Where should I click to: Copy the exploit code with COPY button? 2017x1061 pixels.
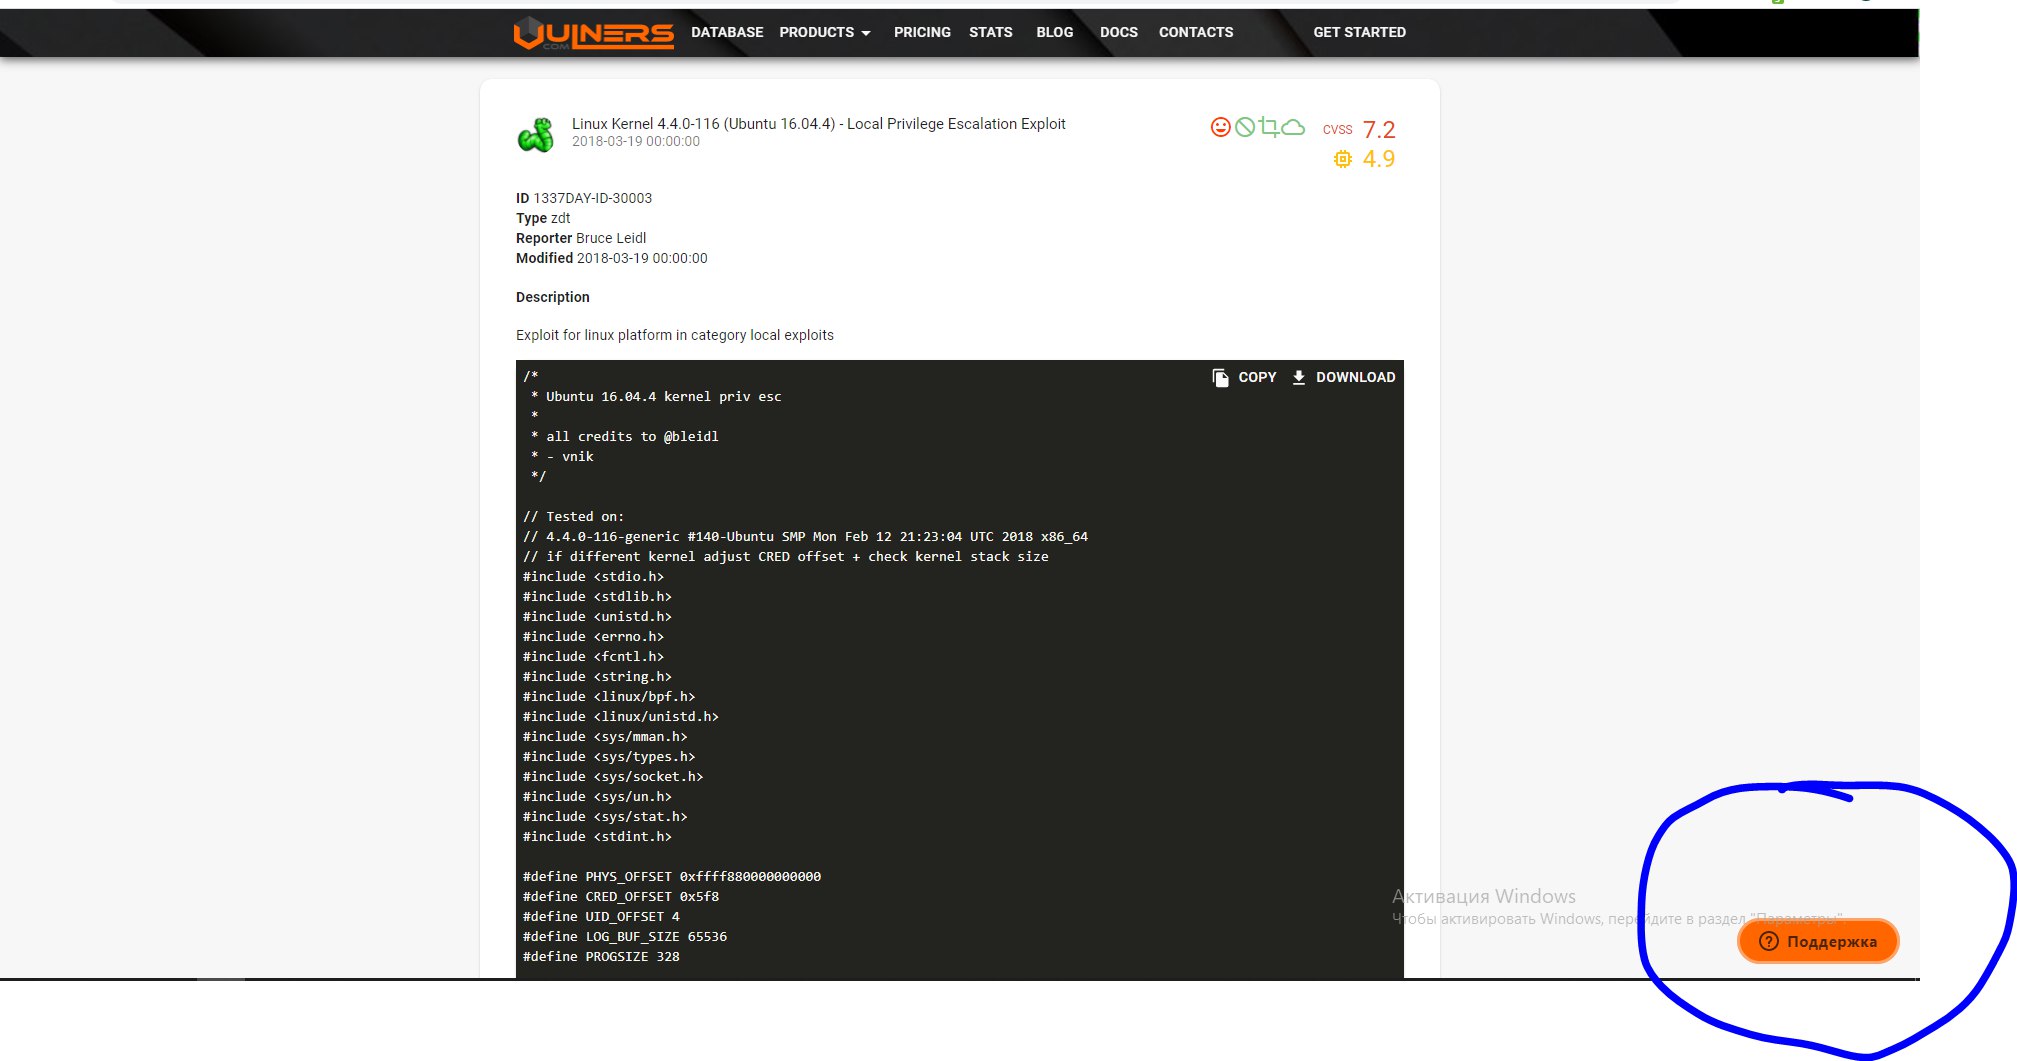1245,377
